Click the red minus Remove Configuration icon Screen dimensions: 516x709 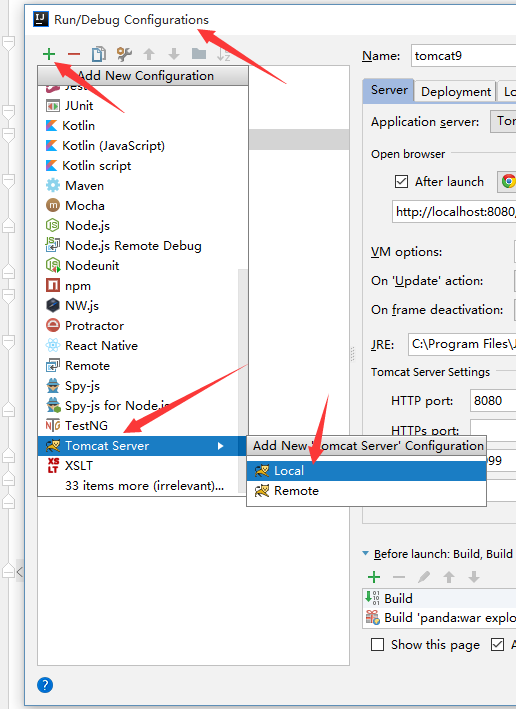point(74,54)
